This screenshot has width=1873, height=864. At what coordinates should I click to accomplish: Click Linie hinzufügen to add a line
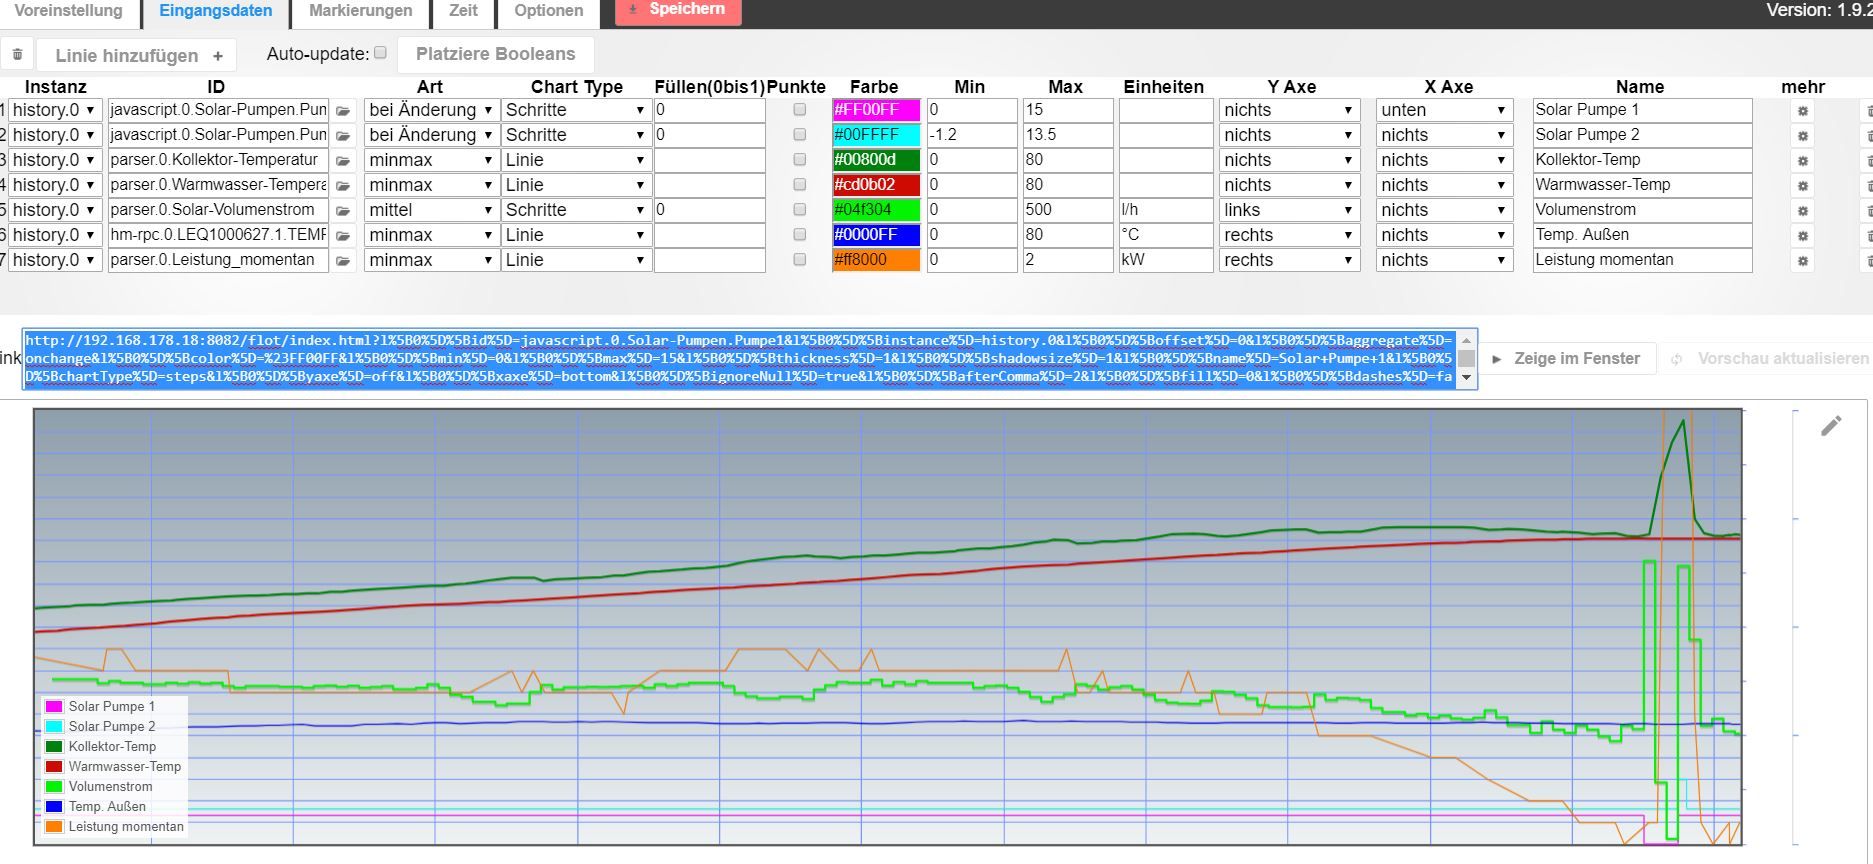coord(138,55)
